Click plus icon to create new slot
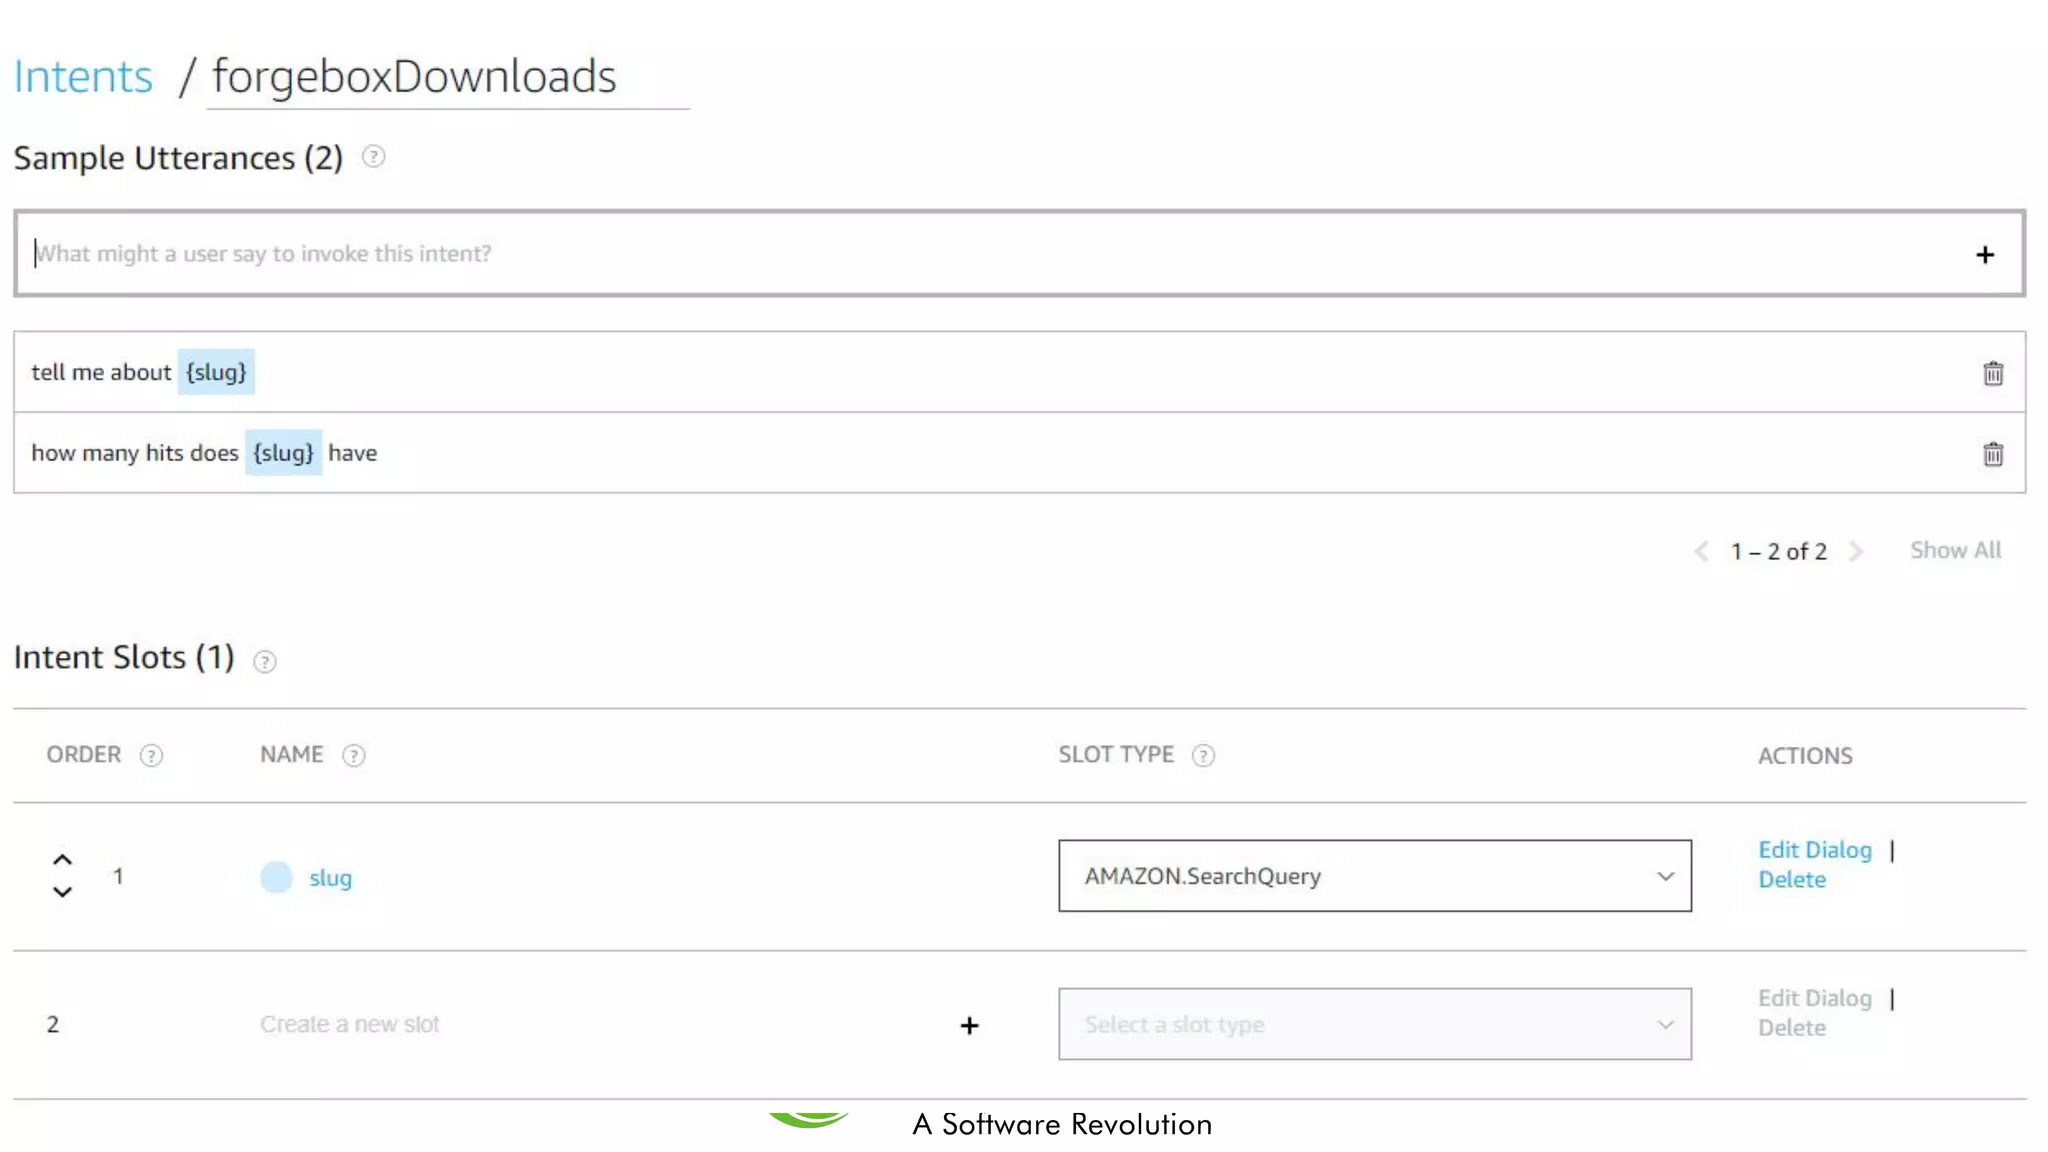 (969, 1025)
